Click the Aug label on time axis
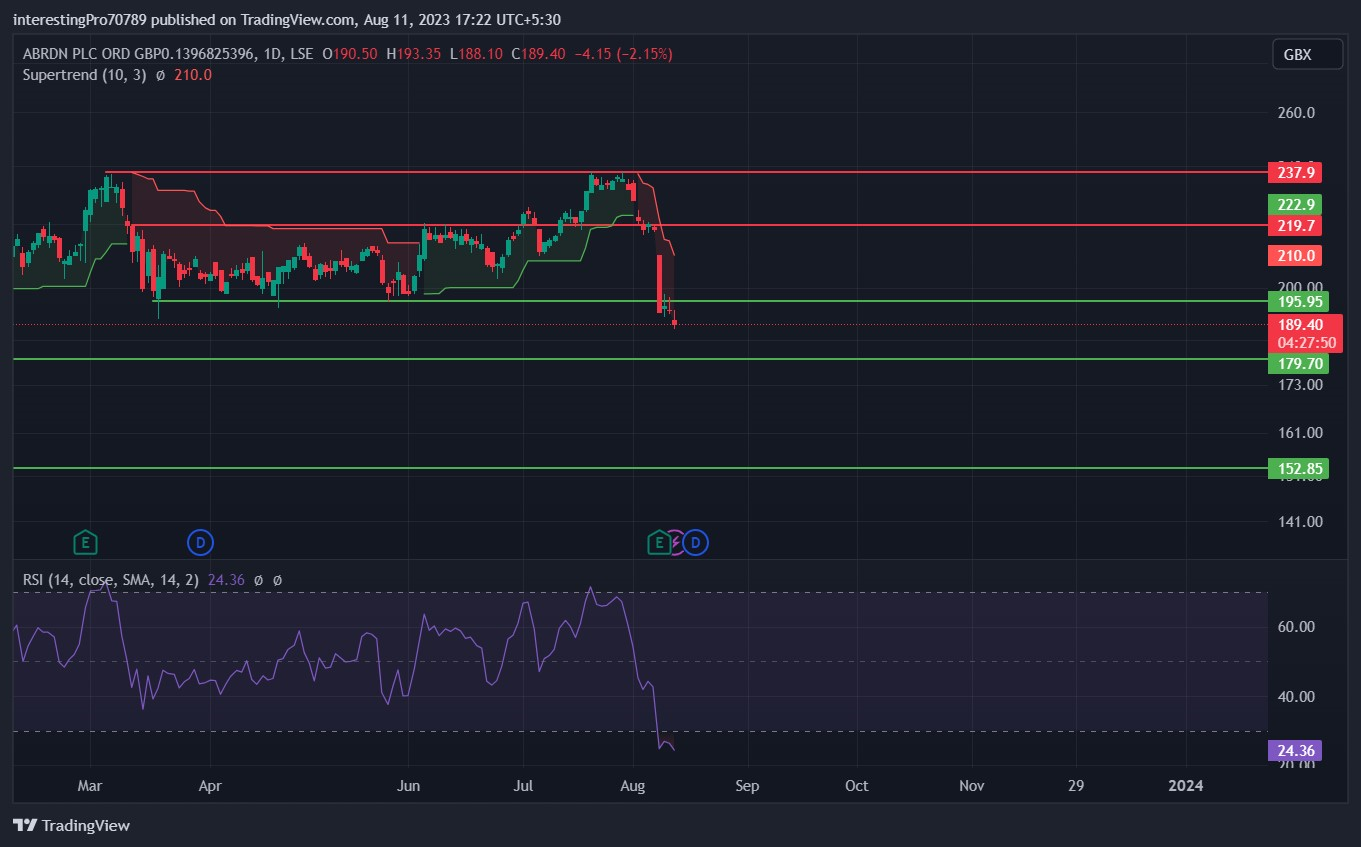Screen dimensions: 1361x847 pos(632,786)
